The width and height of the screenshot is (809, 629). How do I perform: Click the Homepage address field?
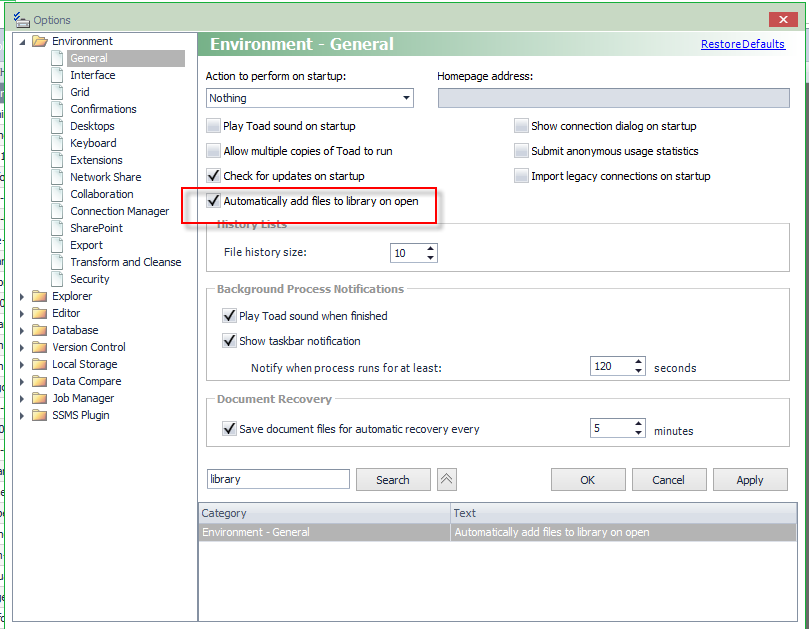point(613,98)
